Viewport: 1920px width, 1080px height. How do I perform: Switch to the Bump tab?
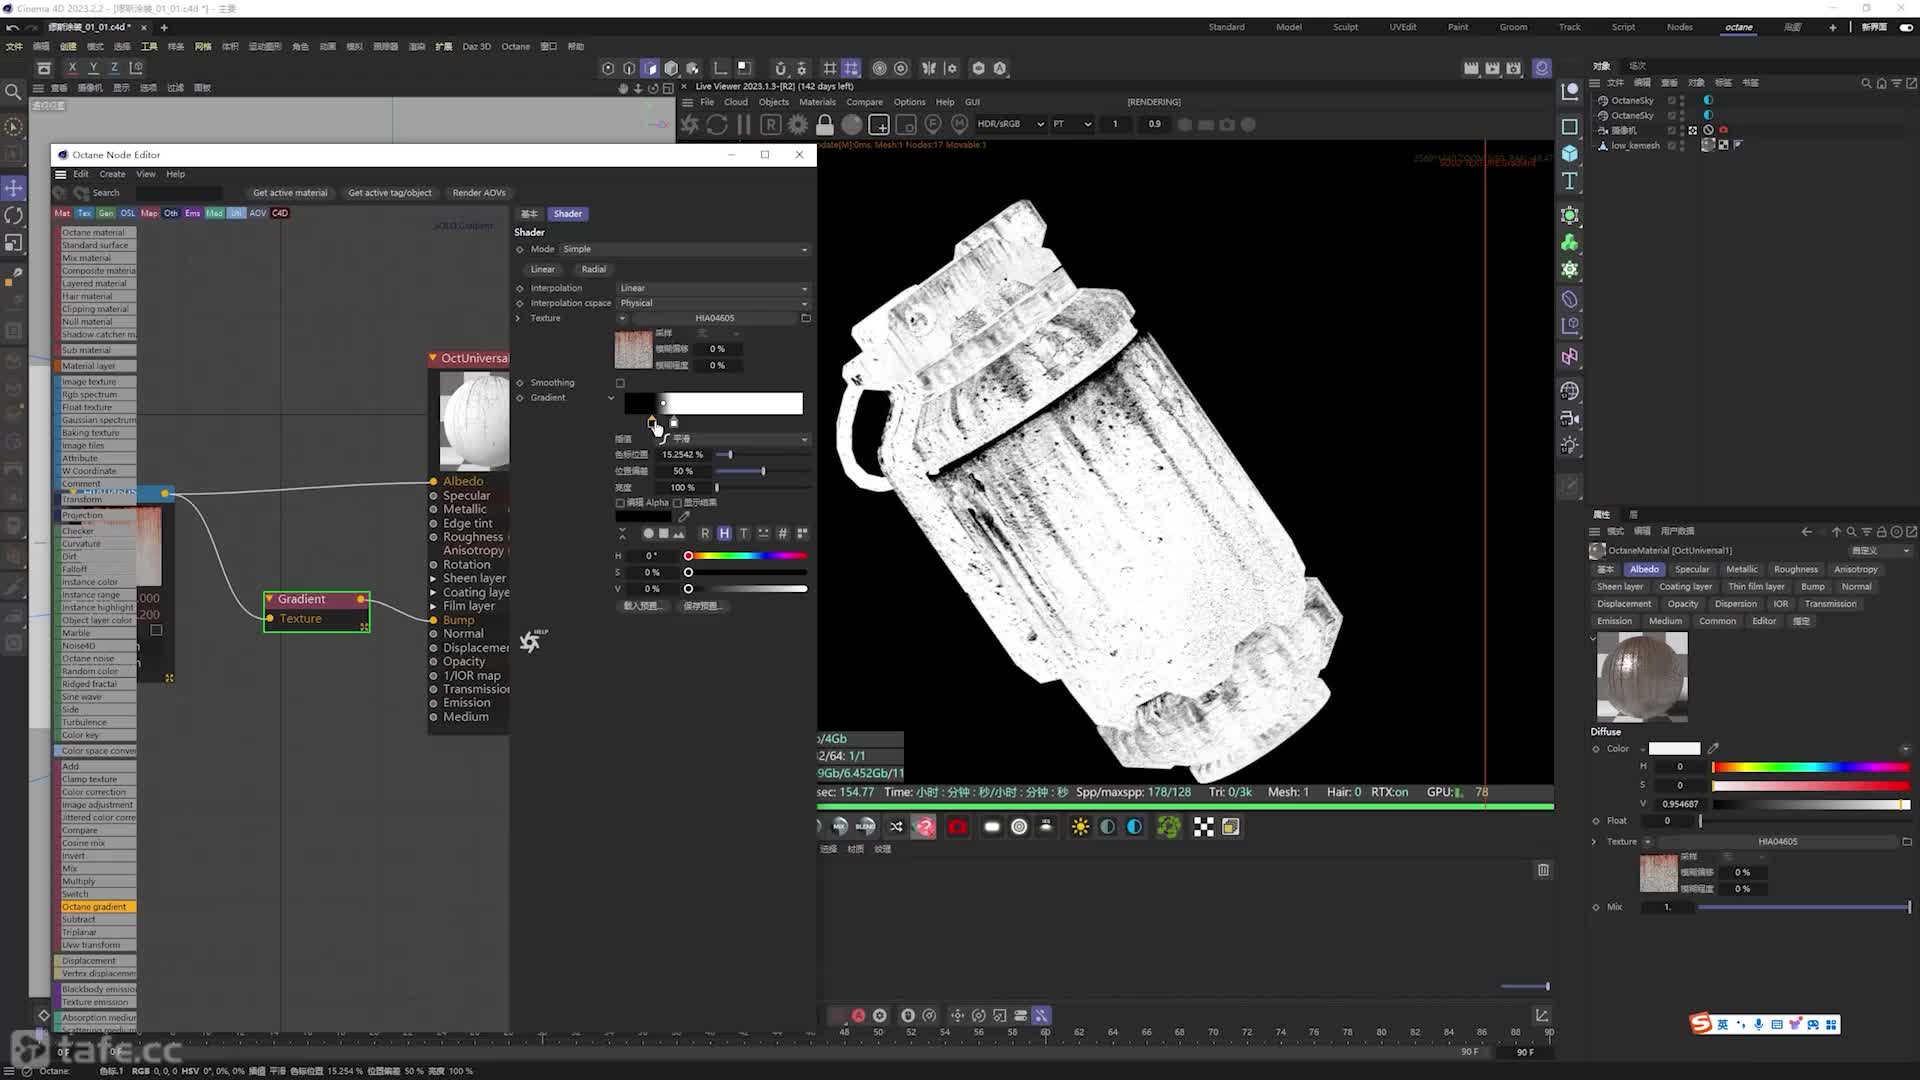coord(1812,587)
